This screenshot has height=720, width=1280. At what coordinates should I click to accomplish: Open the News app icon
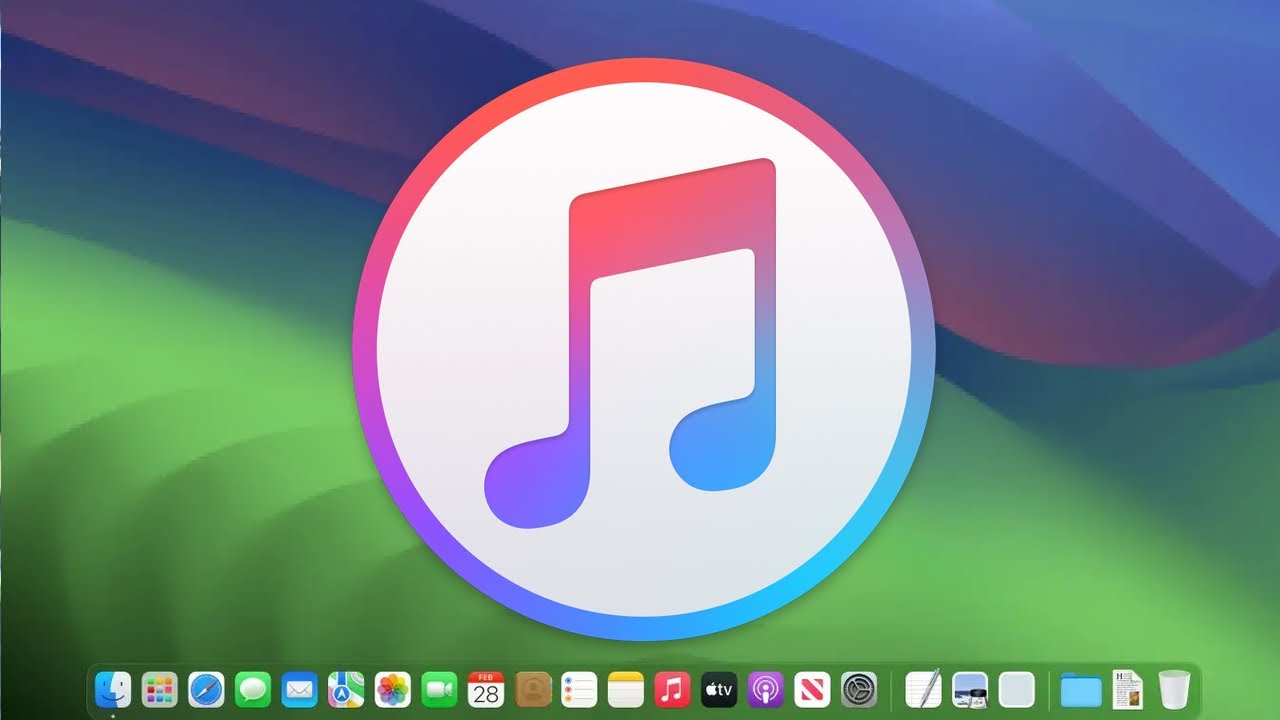813,689
